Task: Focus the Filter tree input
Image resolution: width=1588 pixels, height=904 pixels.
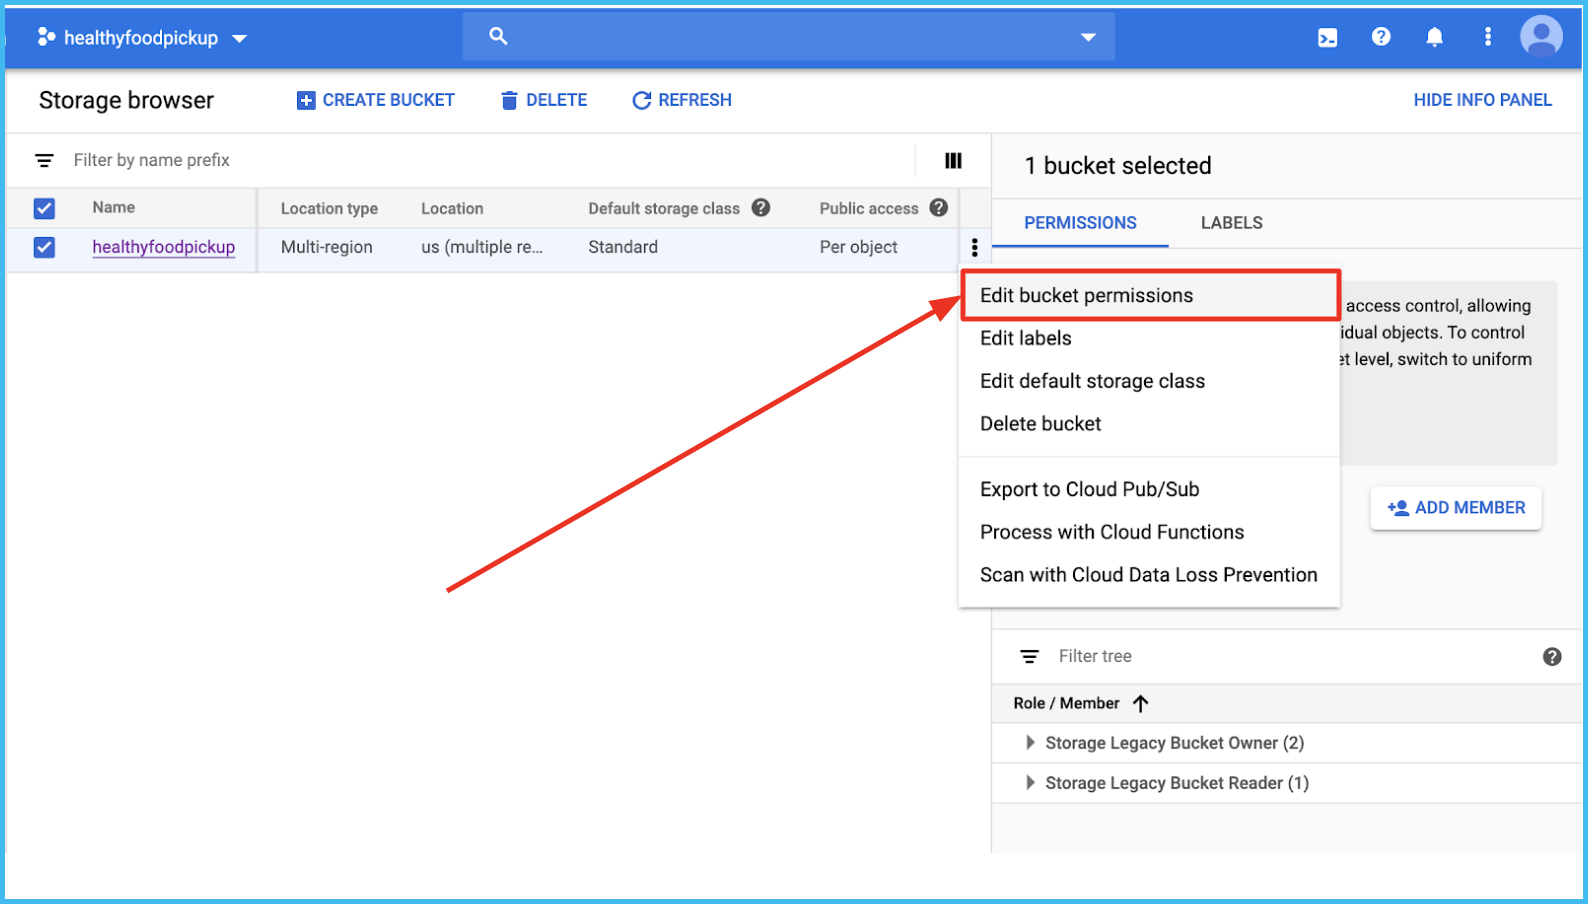Action: click(1295, 656)
